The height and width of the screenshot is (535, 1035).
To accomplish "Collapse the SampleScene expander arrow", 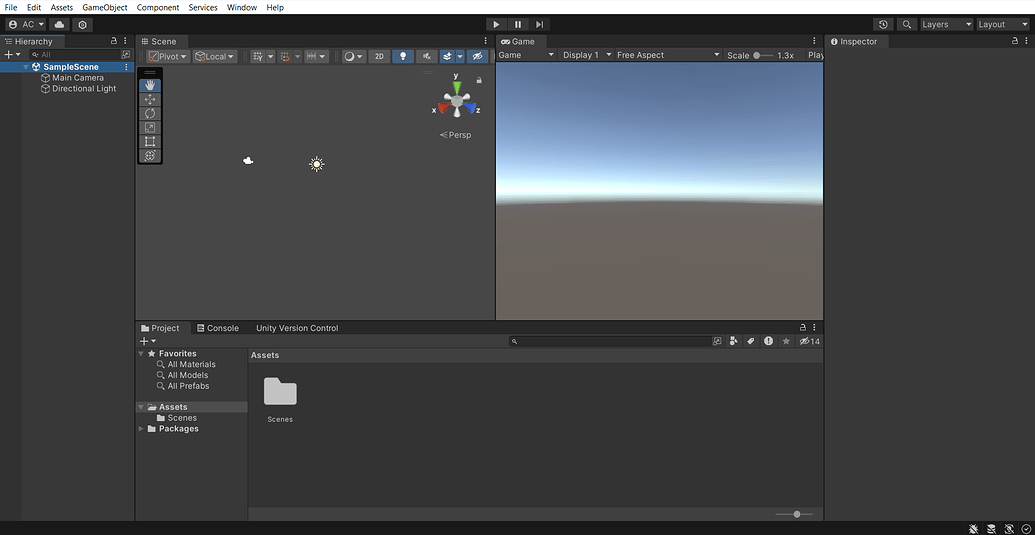I will [x=26, y=67].
